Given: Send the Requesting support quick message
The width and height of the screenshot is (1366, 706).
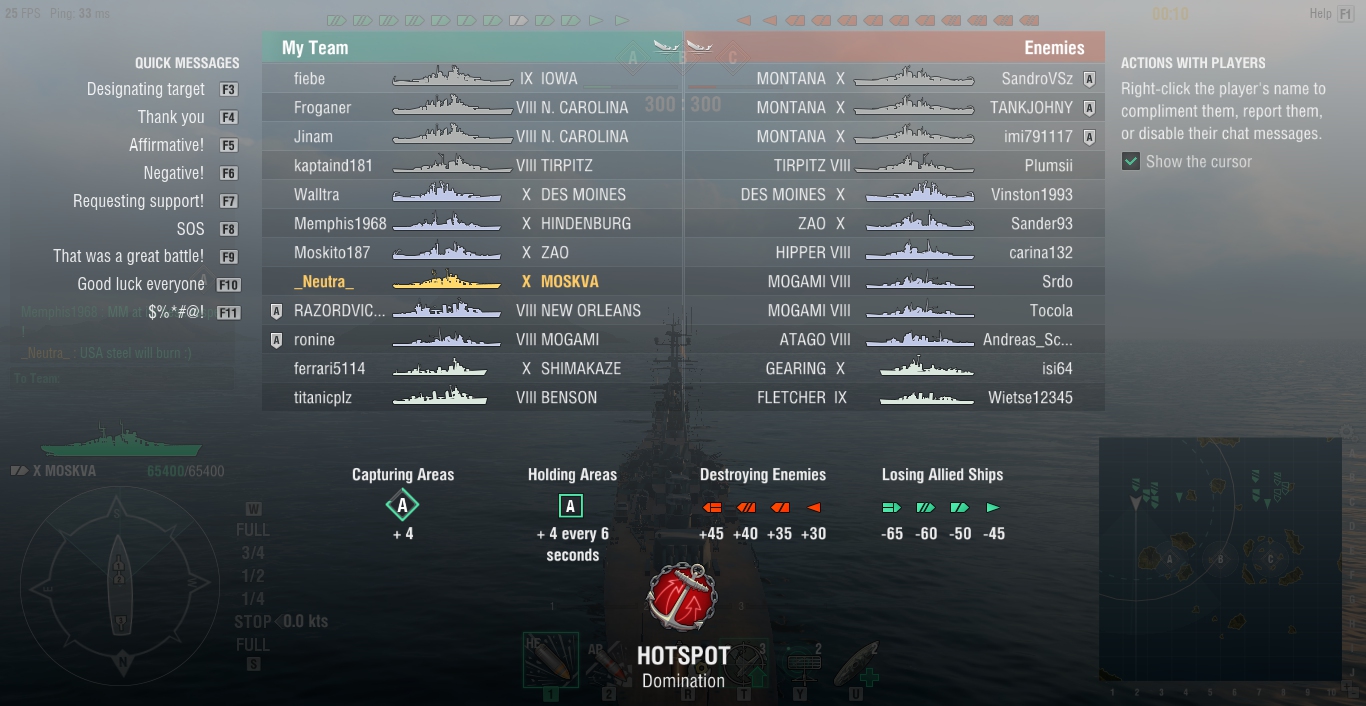Looking at the screenshot, I should [138, 201].
